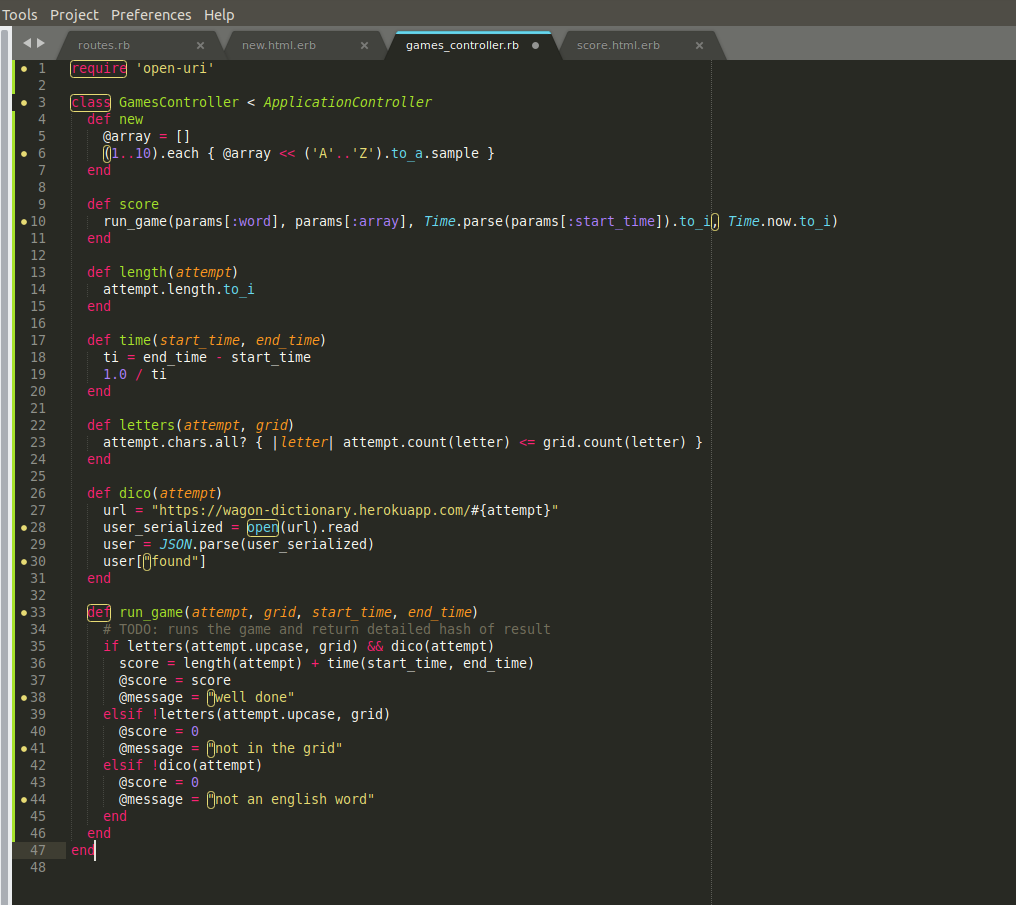This screenshot has height=905, width=1016.
Task: Open the Project menu
Action: [x=74, y=14]
